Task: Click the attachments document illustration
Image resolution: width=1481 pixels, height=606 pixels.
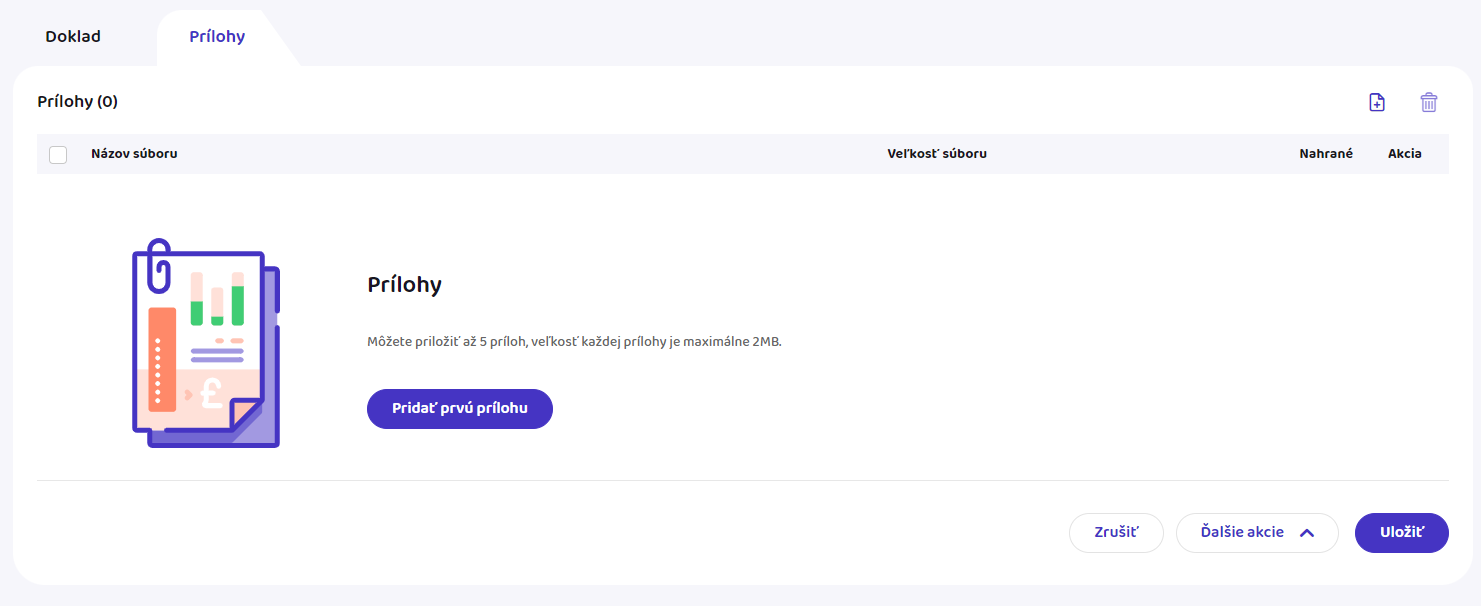Action: click(x=206, y=345)
